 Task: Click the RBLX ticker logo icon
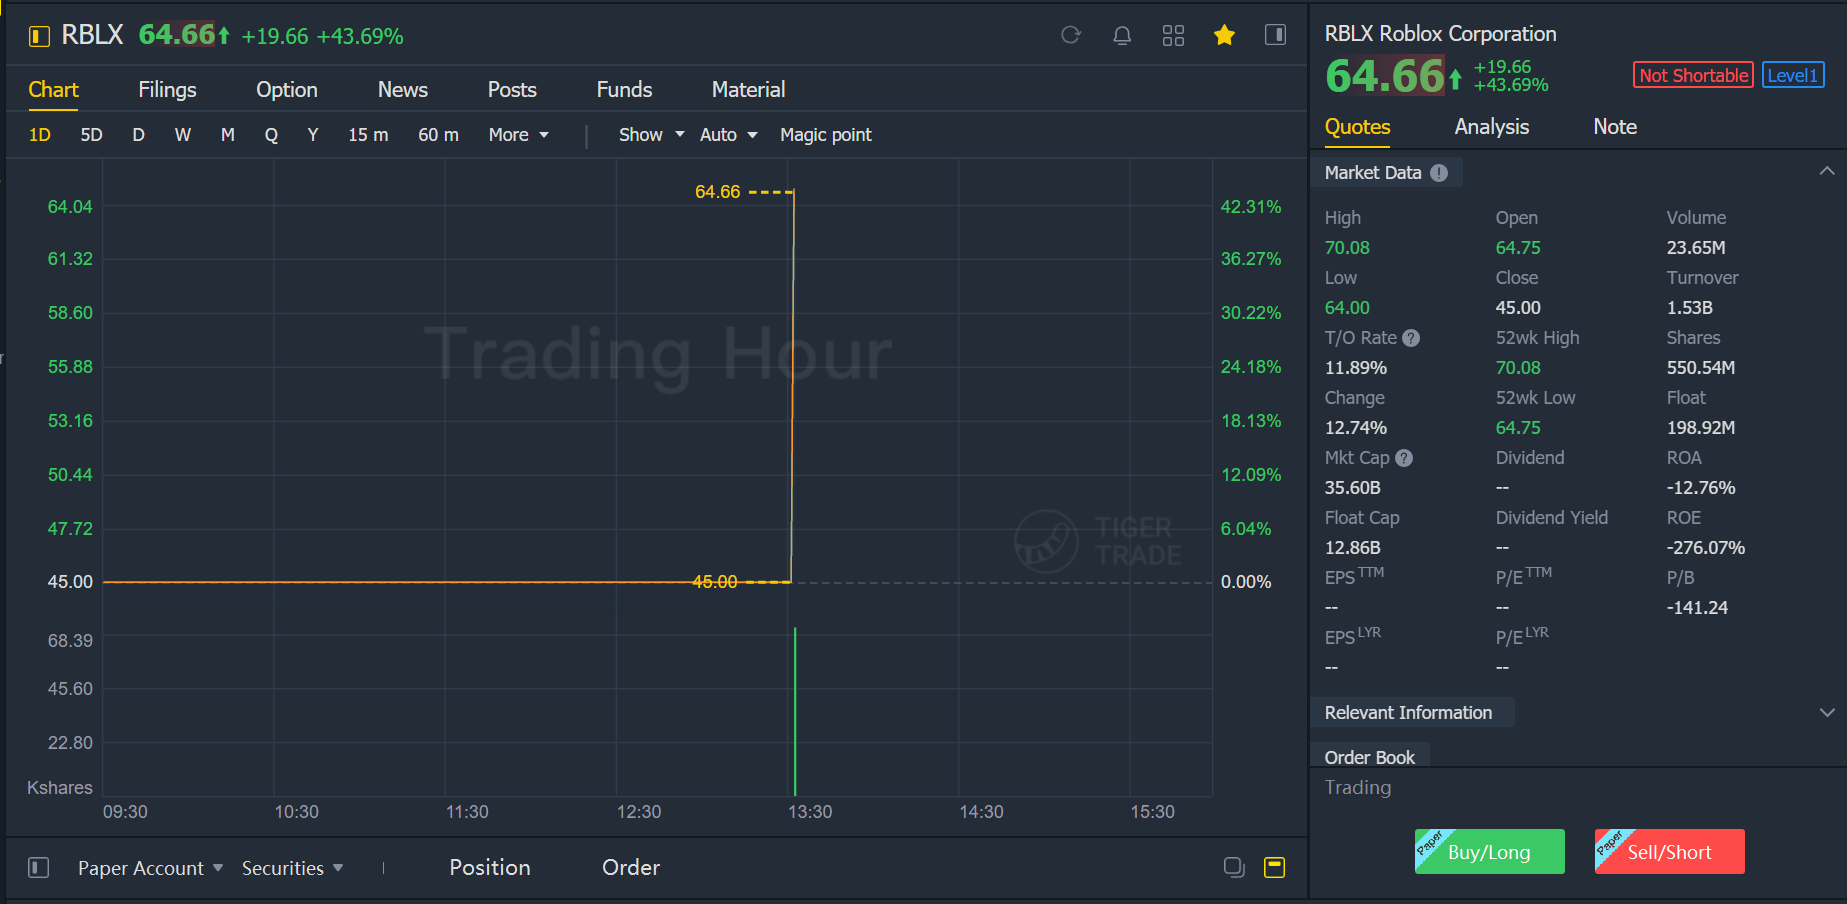coord(39,36)
